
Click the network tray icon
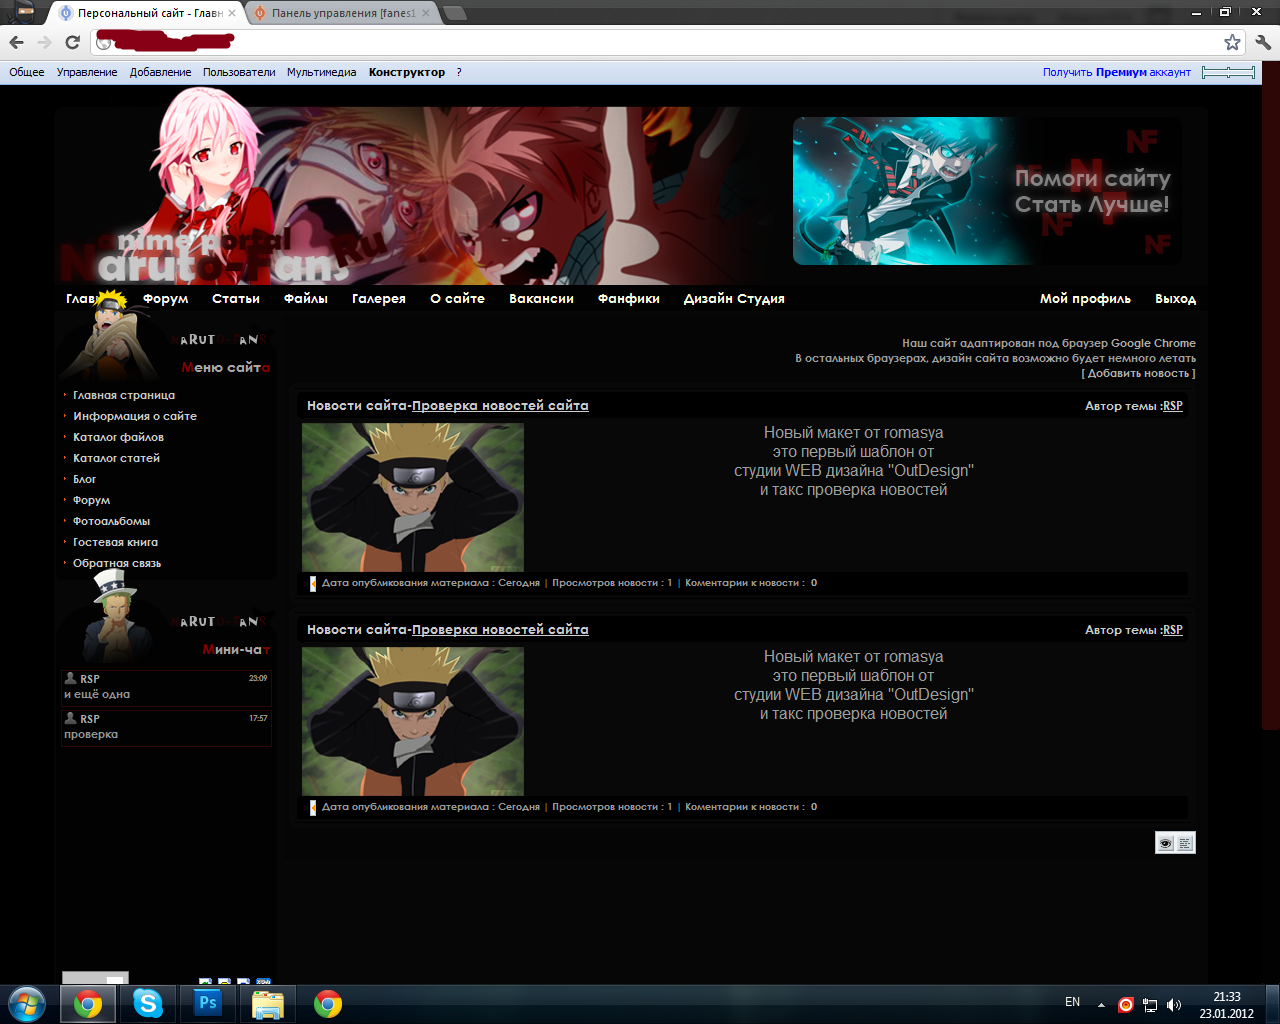pyautogui.click(x=1150, y=1005)
